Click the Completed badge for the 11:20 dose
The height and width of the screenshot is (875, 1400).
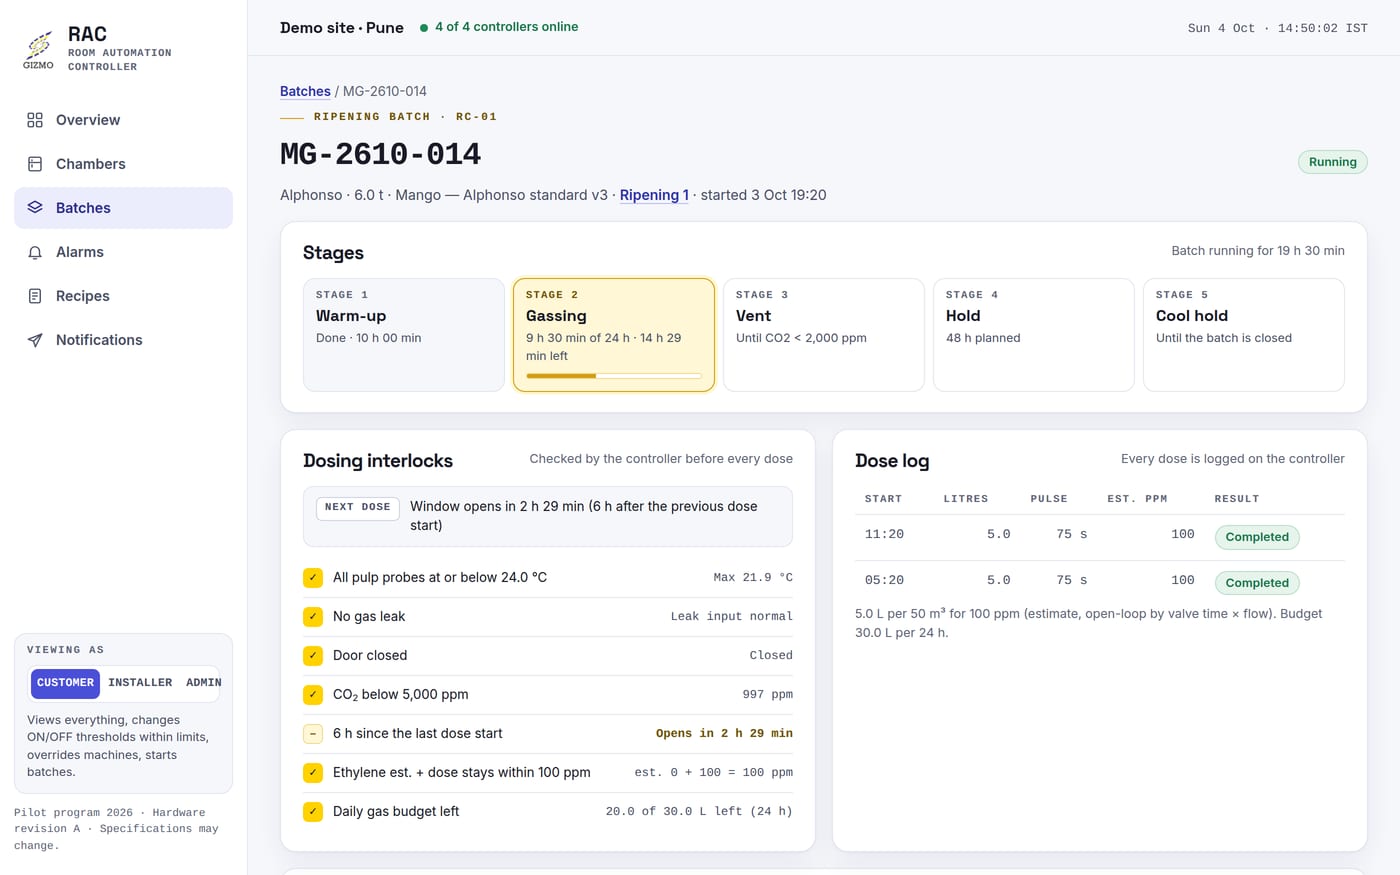click(x=1257, y=537)
